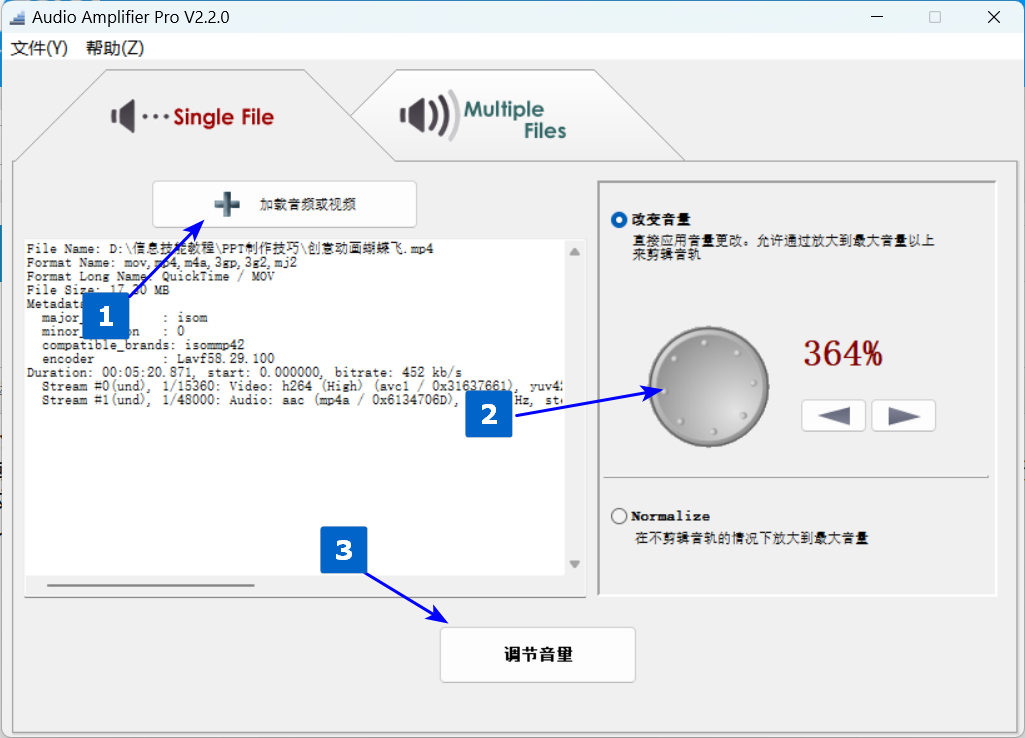The height and width of the screenshot is (738, 1025).
Task: Click the horizontal scrollbar under file info
Action: pyautogui.click(x=150, y=585)
